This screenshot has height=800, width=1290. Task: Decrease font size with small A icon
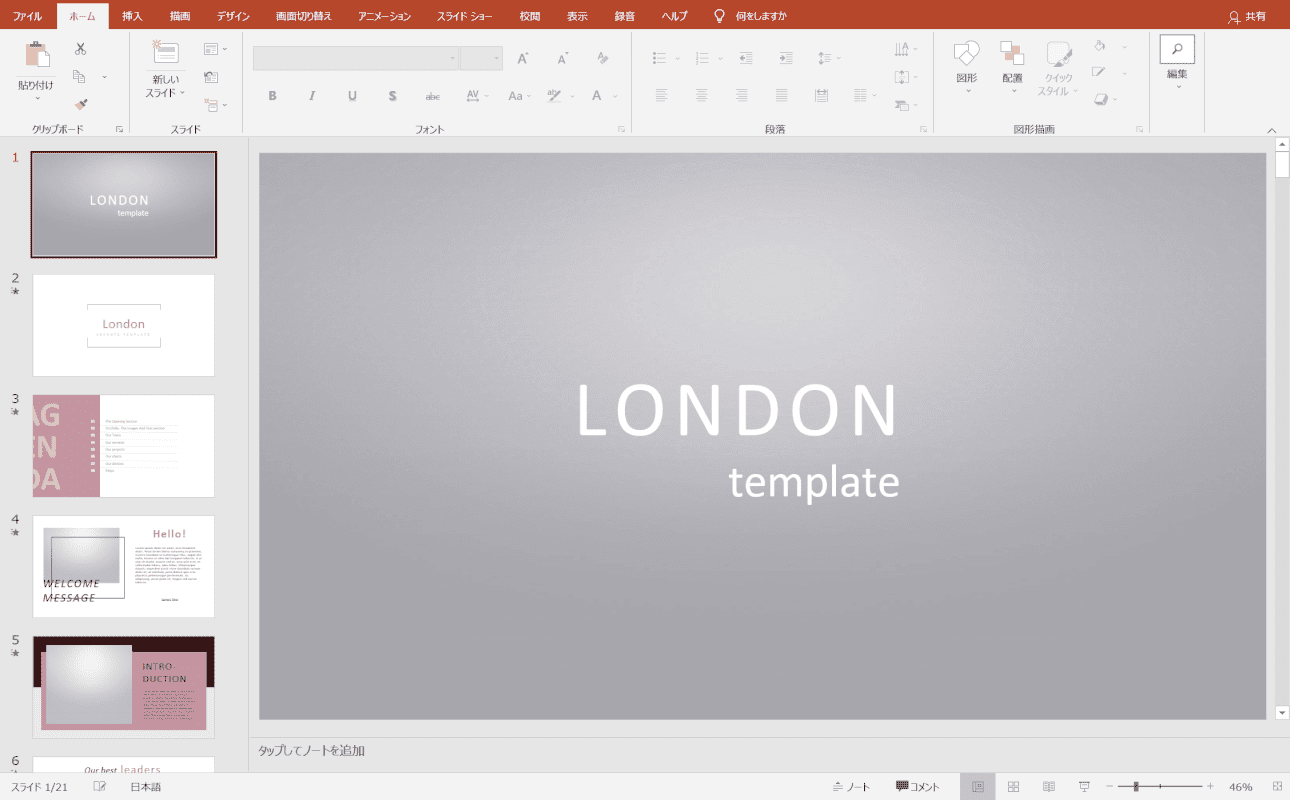[562, 58]
